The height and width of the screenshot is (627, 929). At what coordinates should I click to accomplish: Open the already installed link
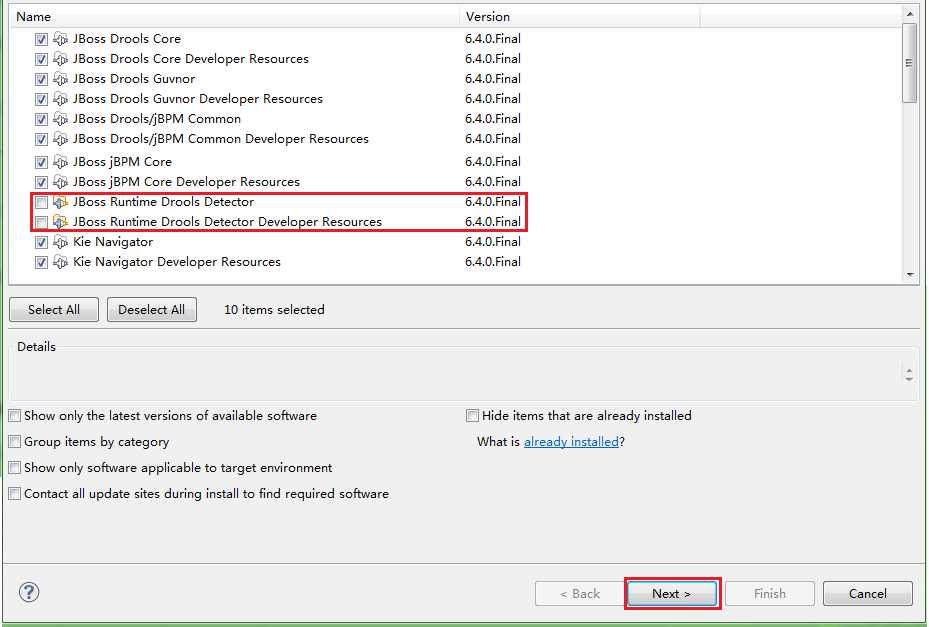click(571, 442)
